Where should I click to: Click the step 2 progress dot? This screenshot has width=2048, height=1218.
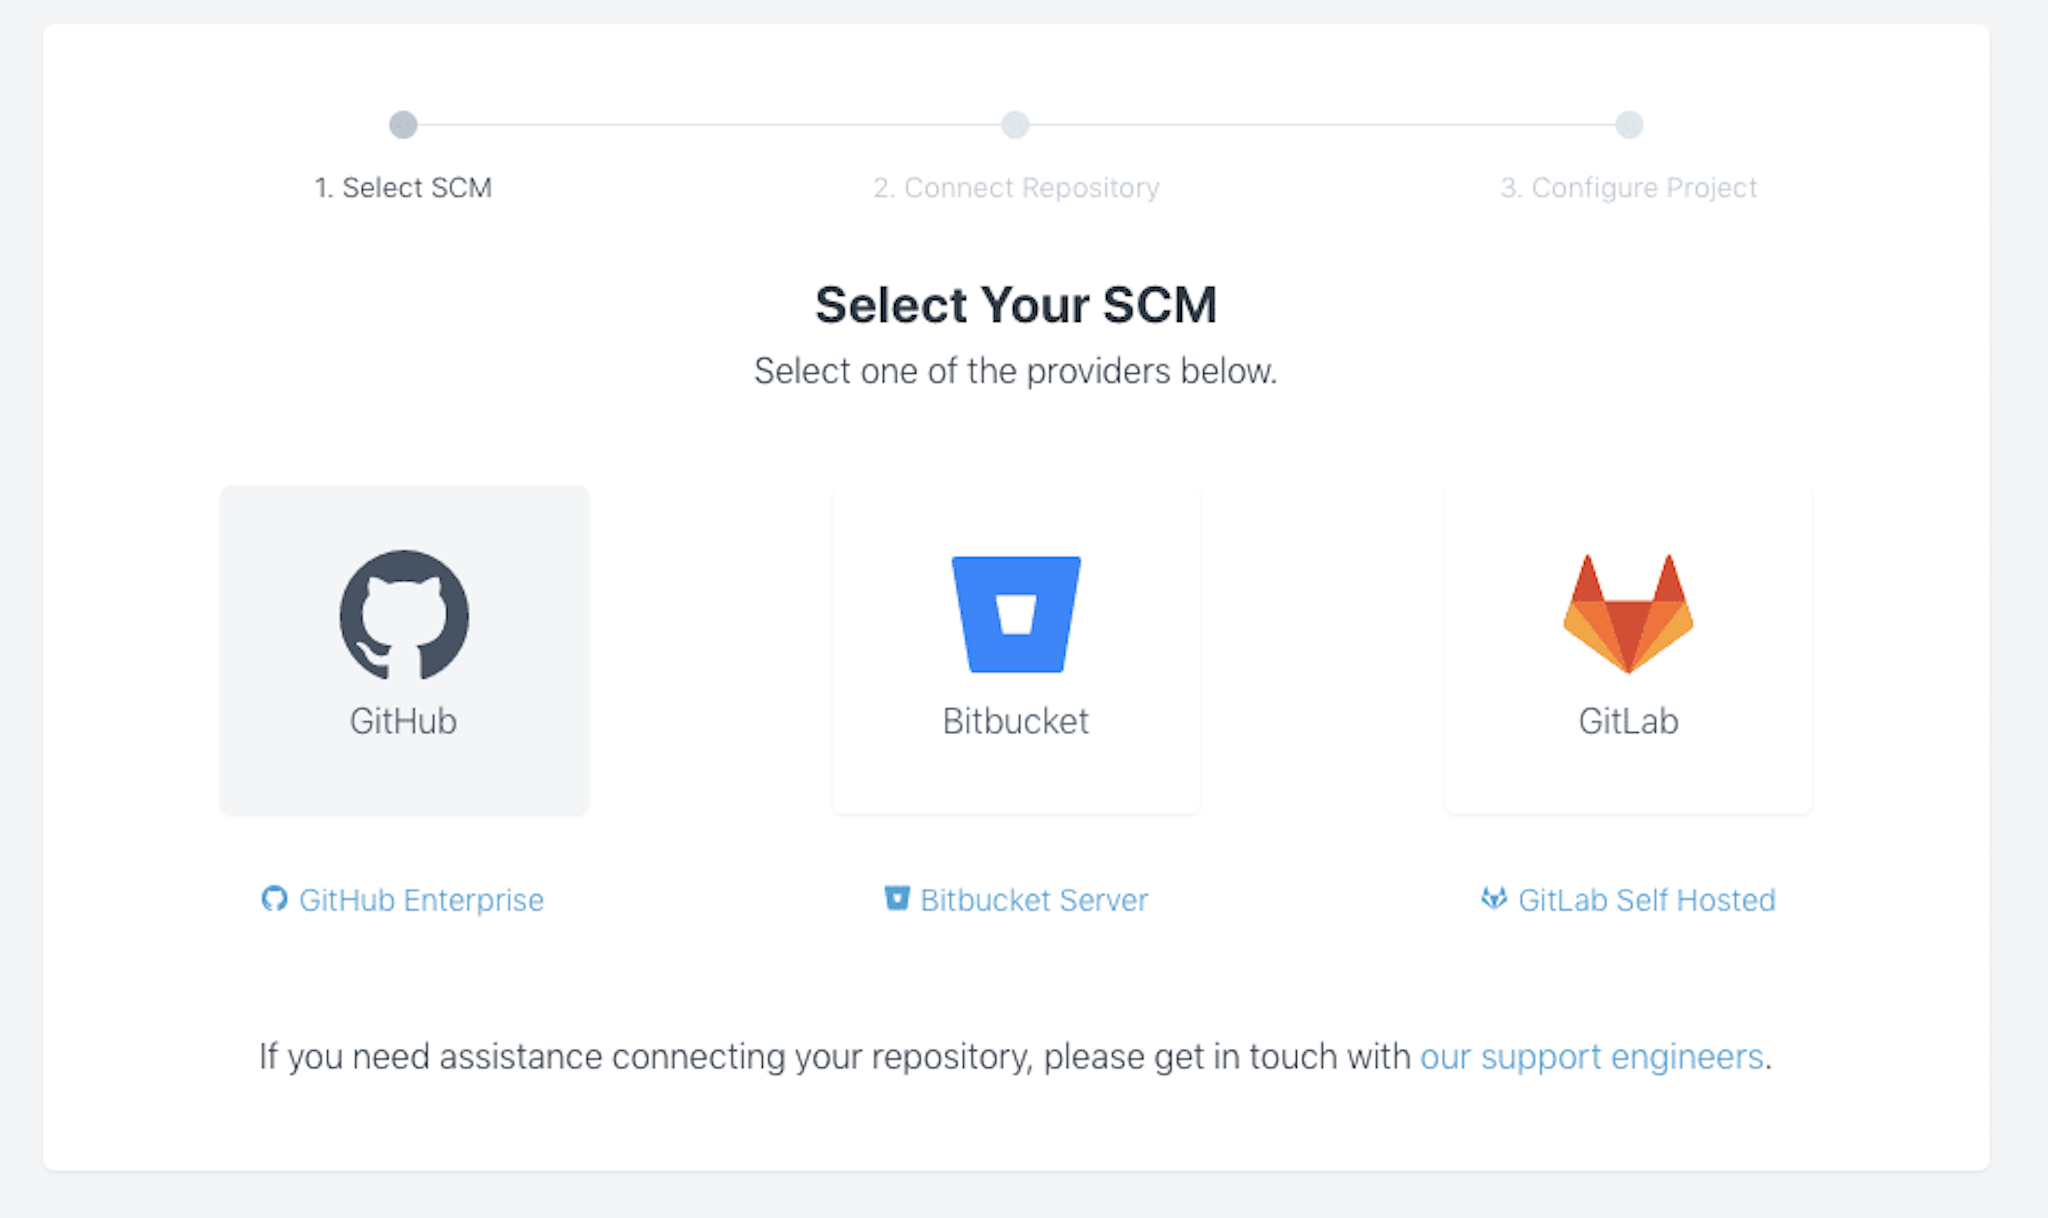click(1015, 125)
